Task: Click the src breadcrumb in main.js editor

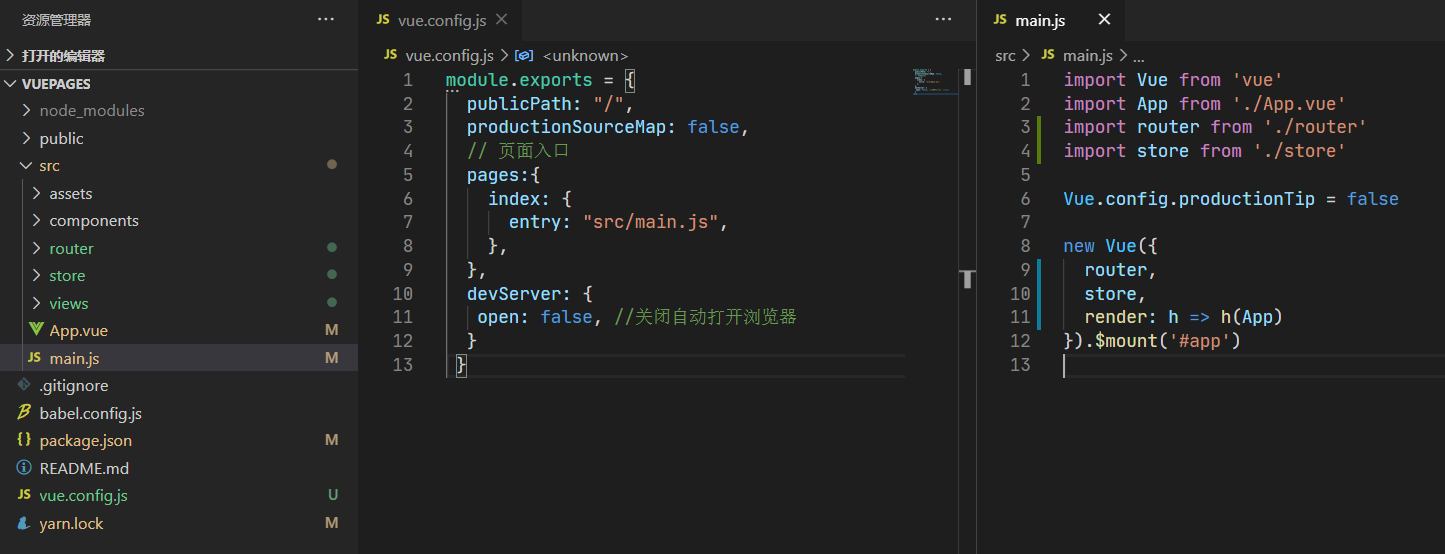Action: tap(1005, 56)
